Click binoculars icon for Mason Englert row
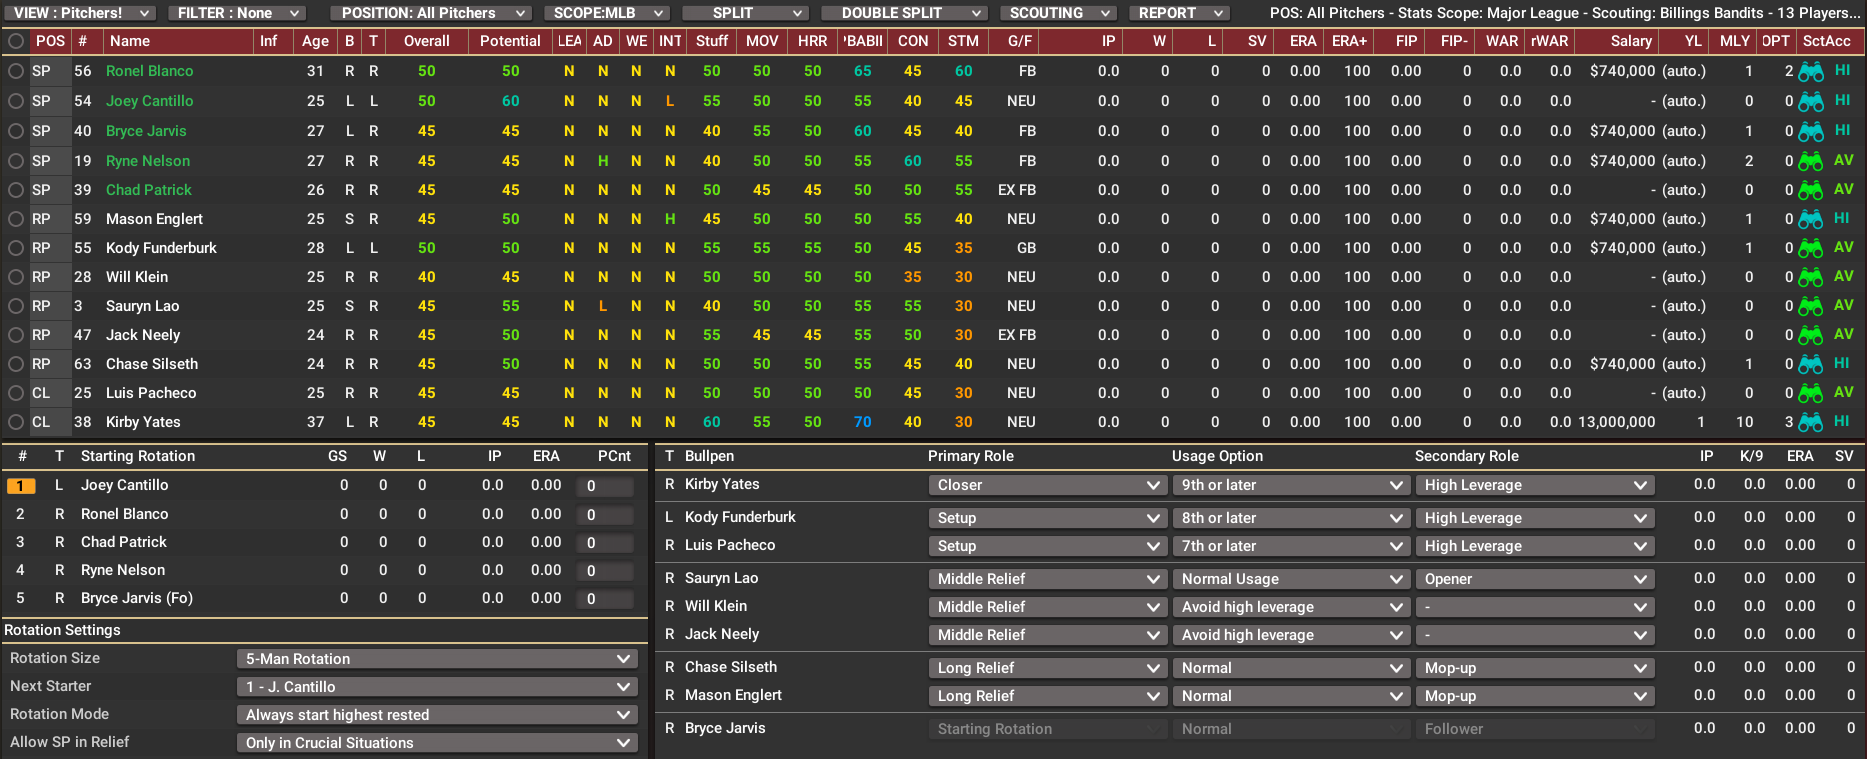 pos(1810,219)
